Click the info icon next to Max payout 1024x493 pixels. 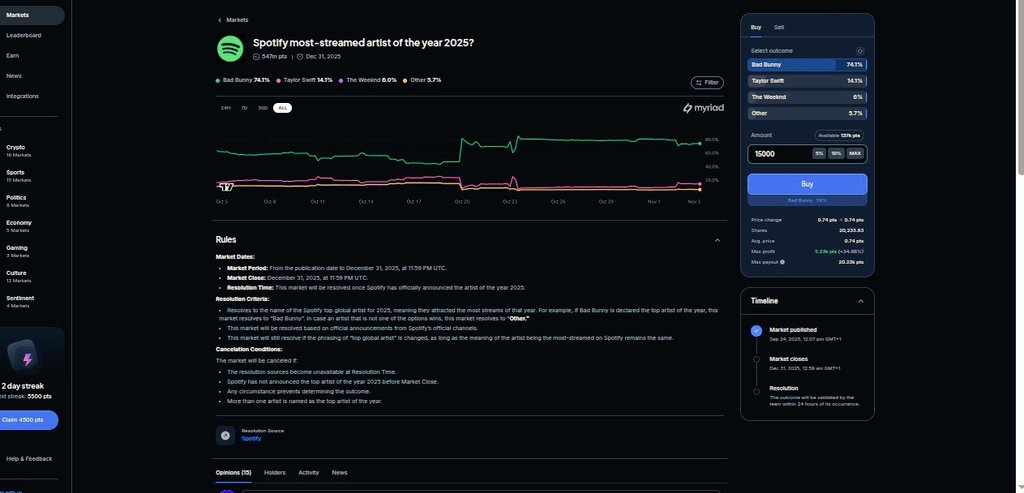pyautogui.click(x=782, y=262)
